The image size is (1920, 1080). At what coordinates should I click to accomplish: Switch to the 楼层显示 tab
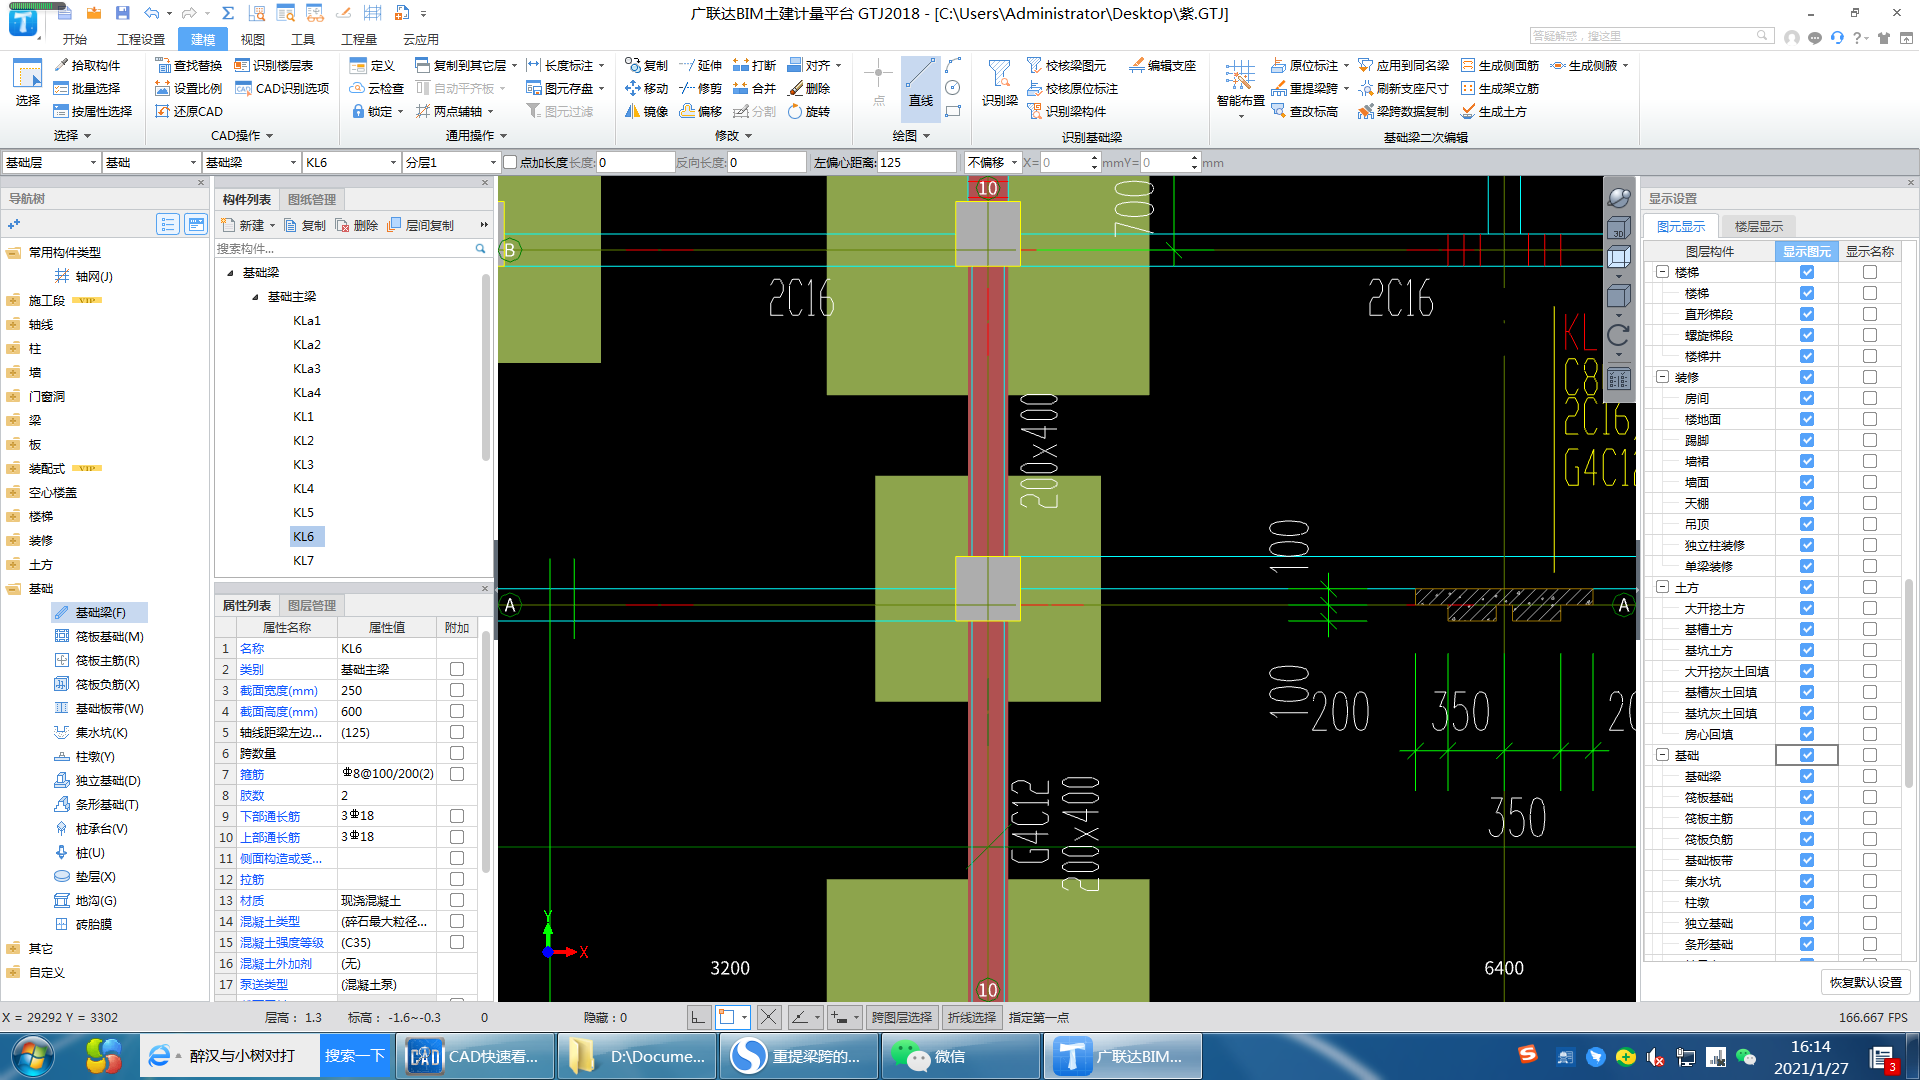point(1759,226)
